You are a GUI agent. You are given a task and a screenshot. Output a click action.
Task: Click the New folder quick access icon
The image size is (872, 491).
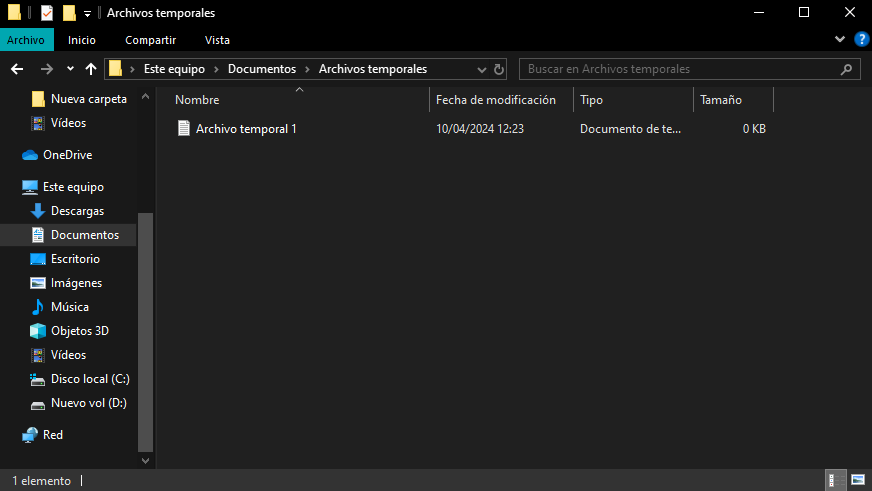point(69,12)
